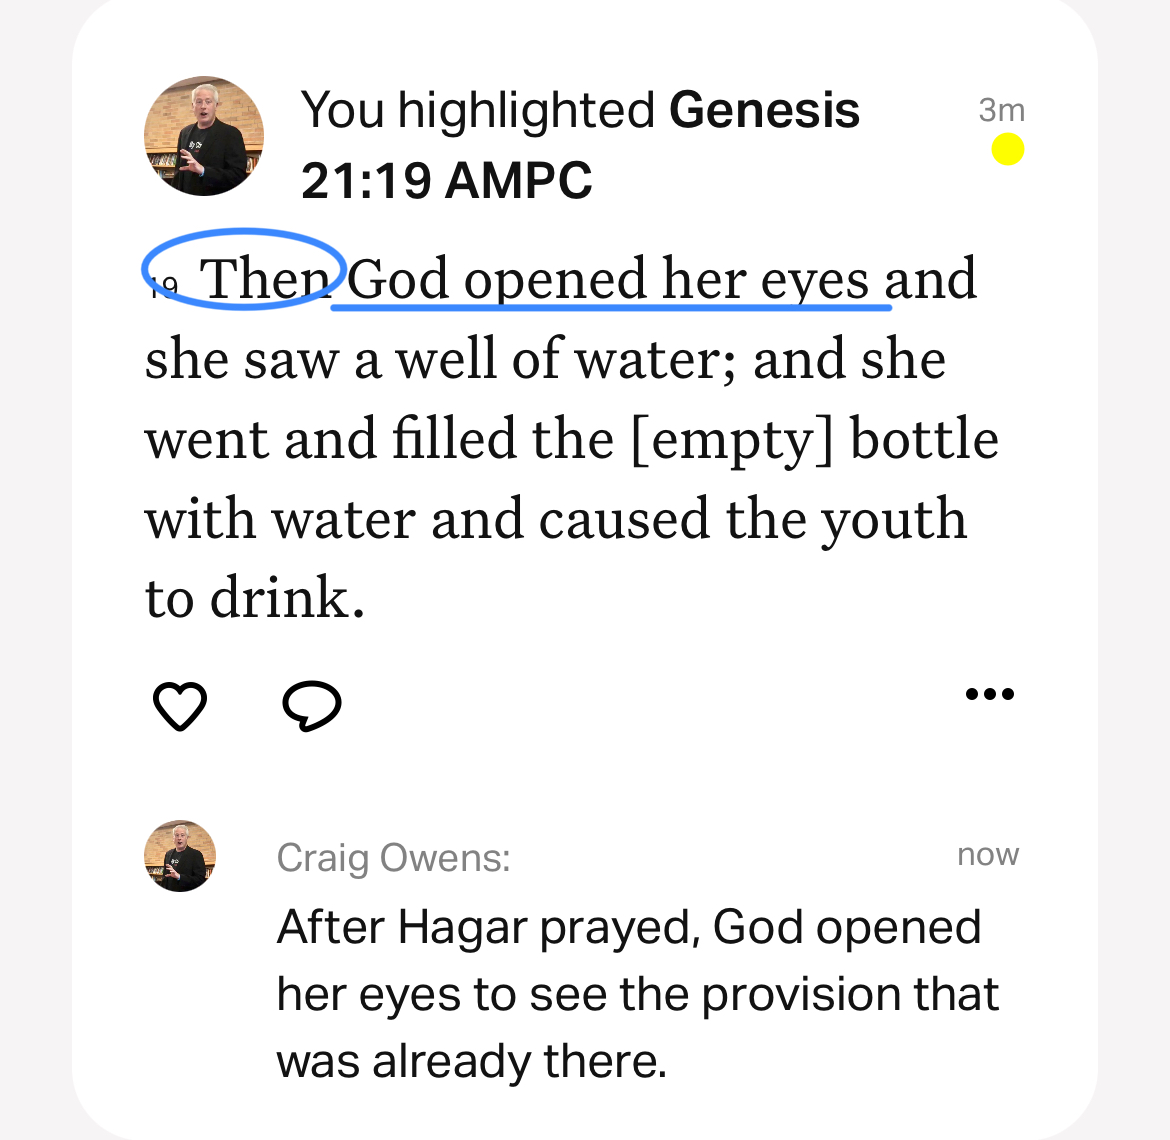Screen dimensions: 1170x1140
Task: Tap the word "bottle" in the verse
Action: 924,439
